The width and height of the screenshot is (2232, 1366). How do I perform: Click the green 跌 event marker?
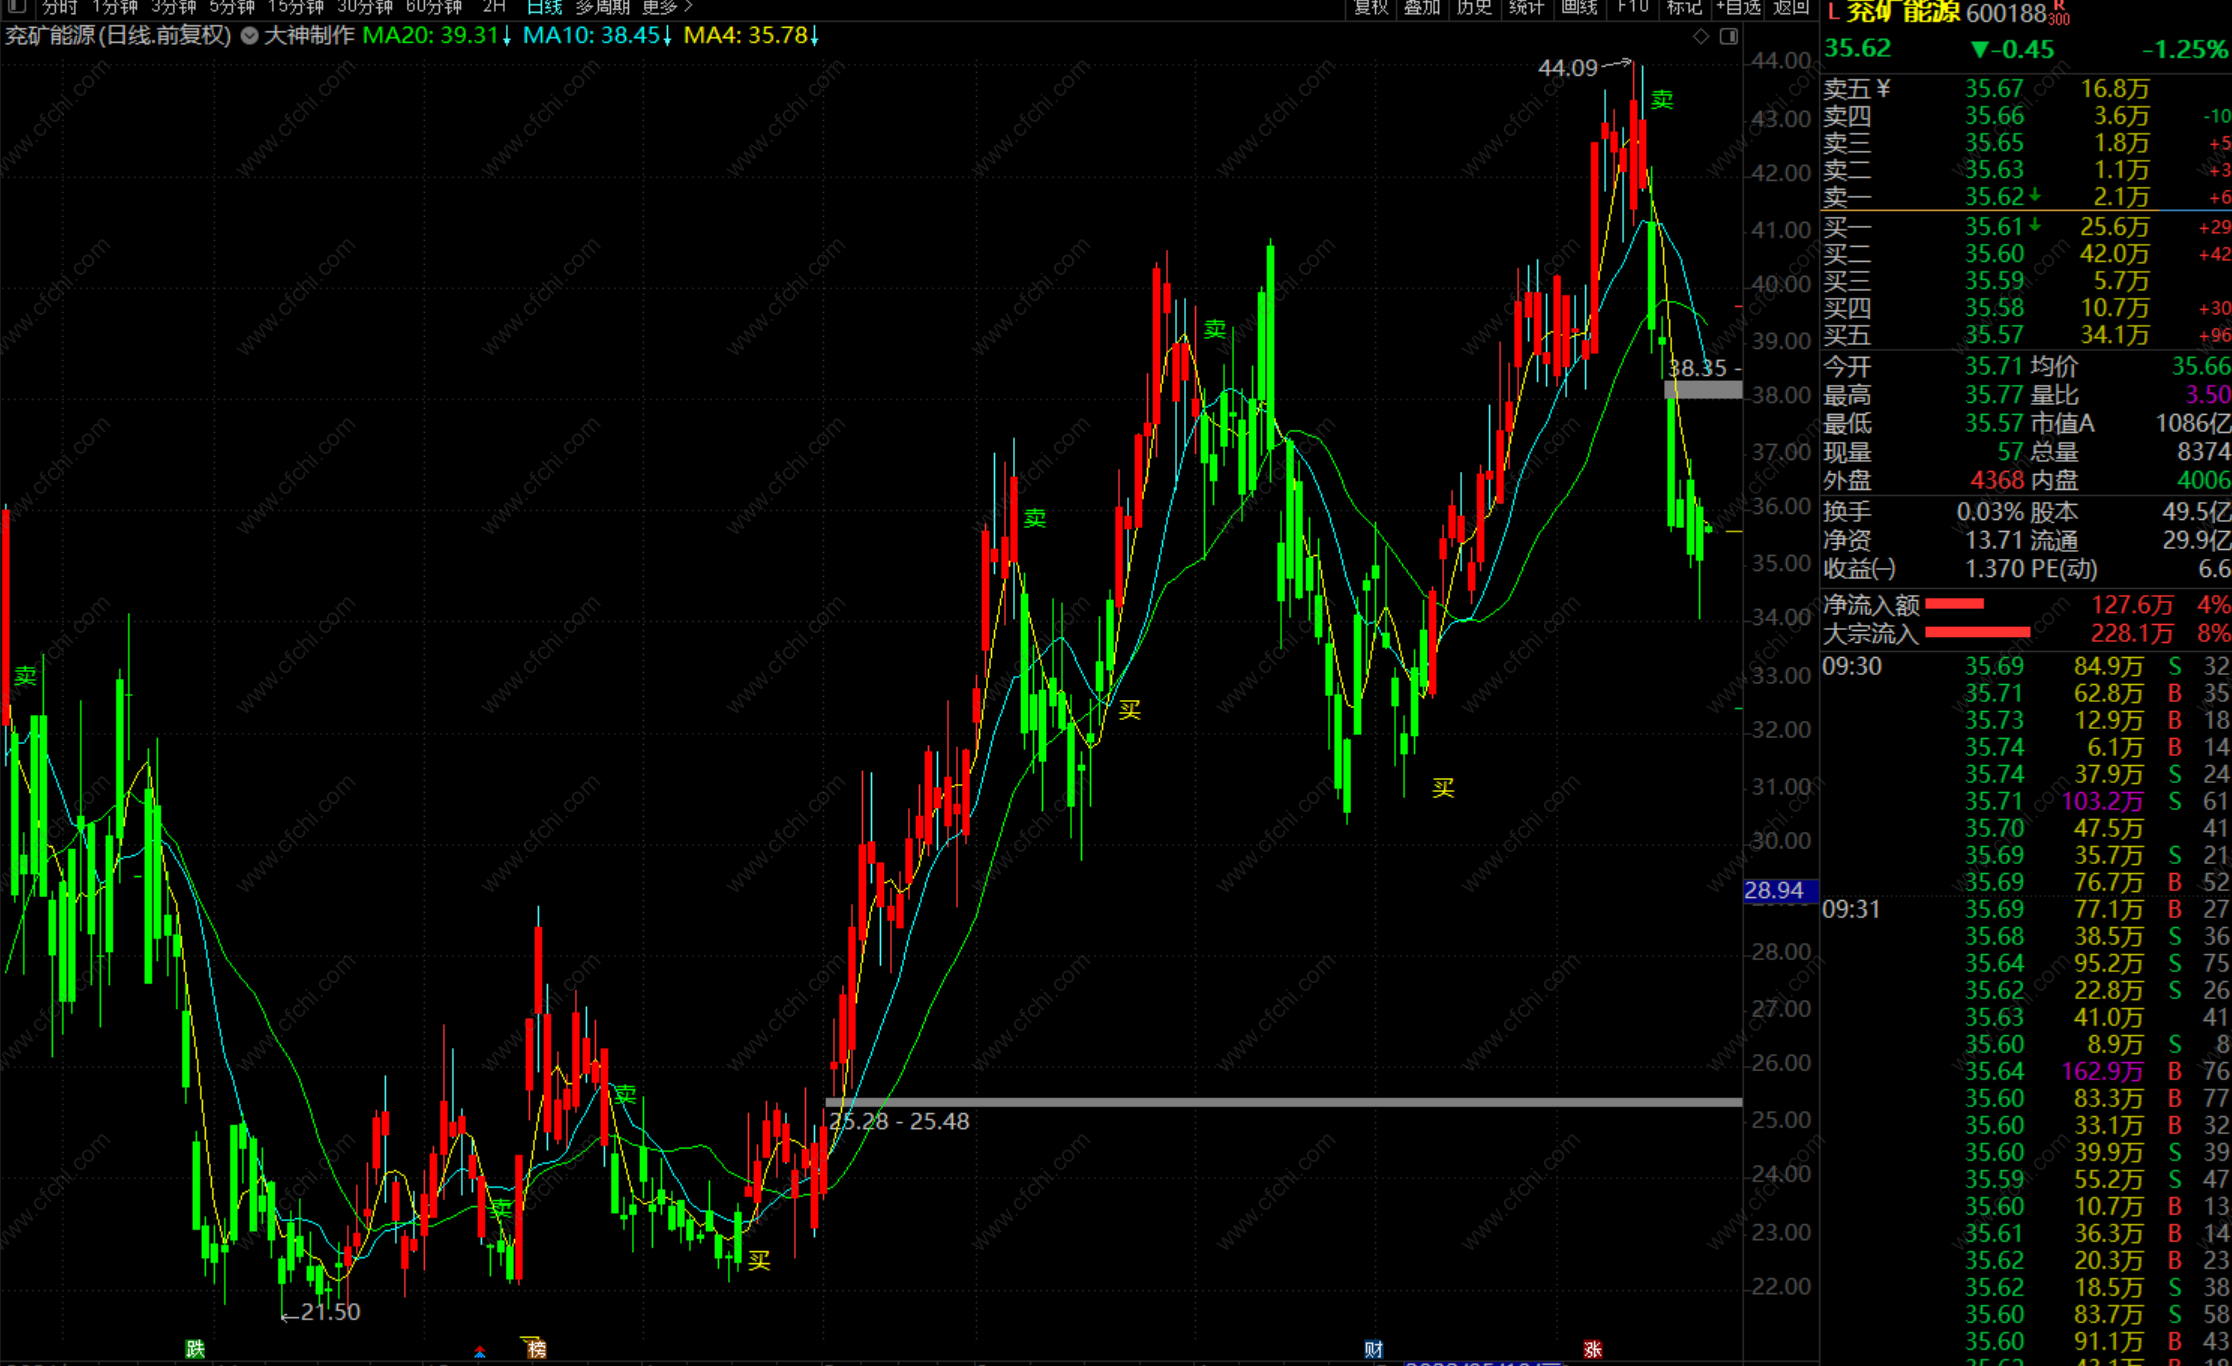pos(195,1349)
